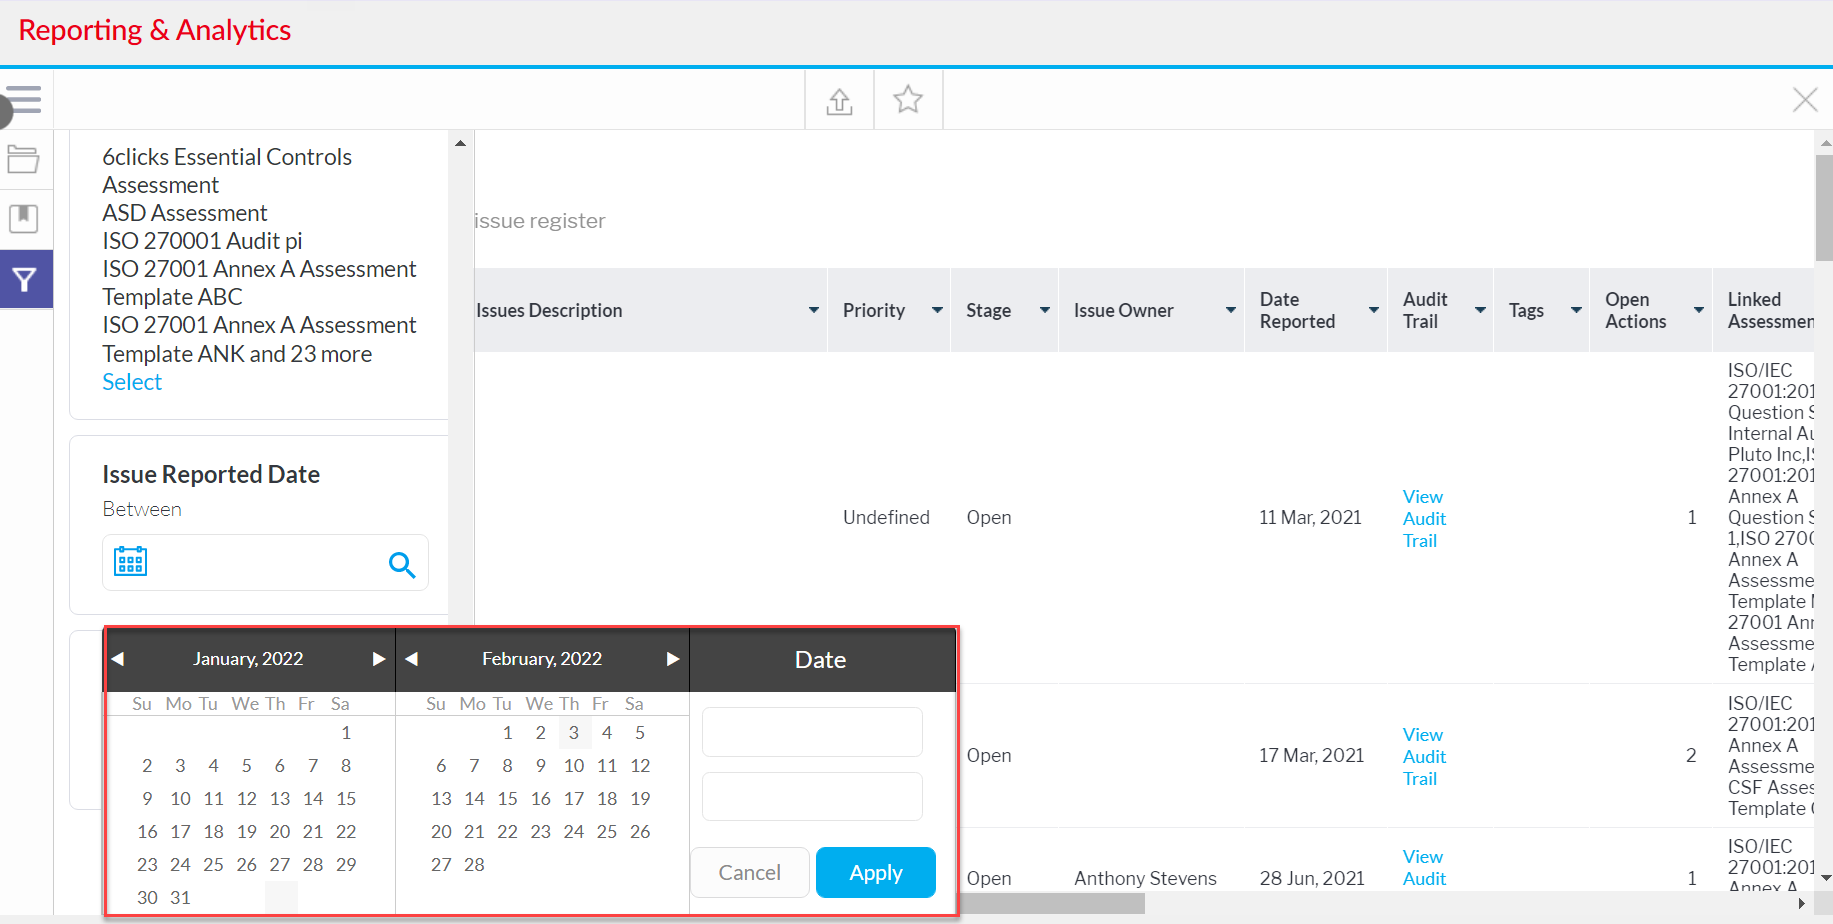This screenshot has width=1833, height=924.
Task: Open the bookmarks panel in the sidebar
Action: click(23, 218)
